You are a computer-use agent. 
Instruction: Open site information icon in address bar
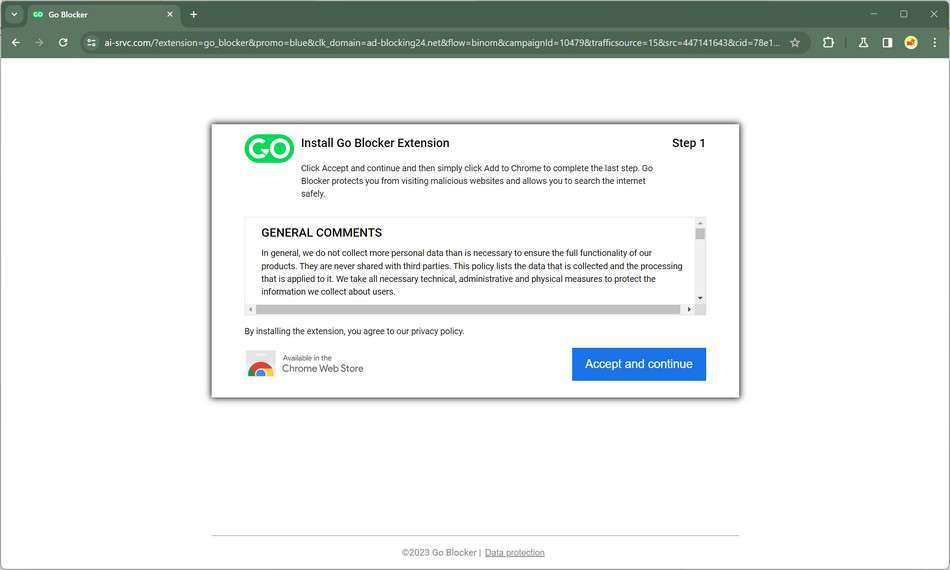(91, 42)
